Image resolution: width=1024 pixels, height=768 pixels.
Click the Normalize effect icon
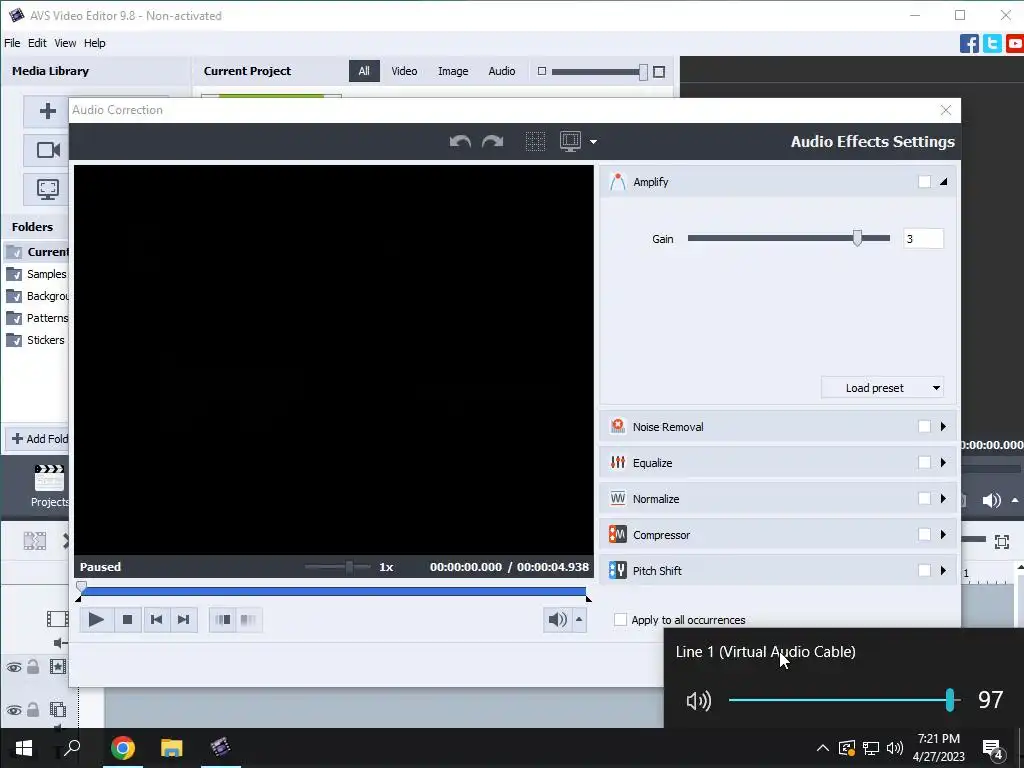click(x=617, y=498)
